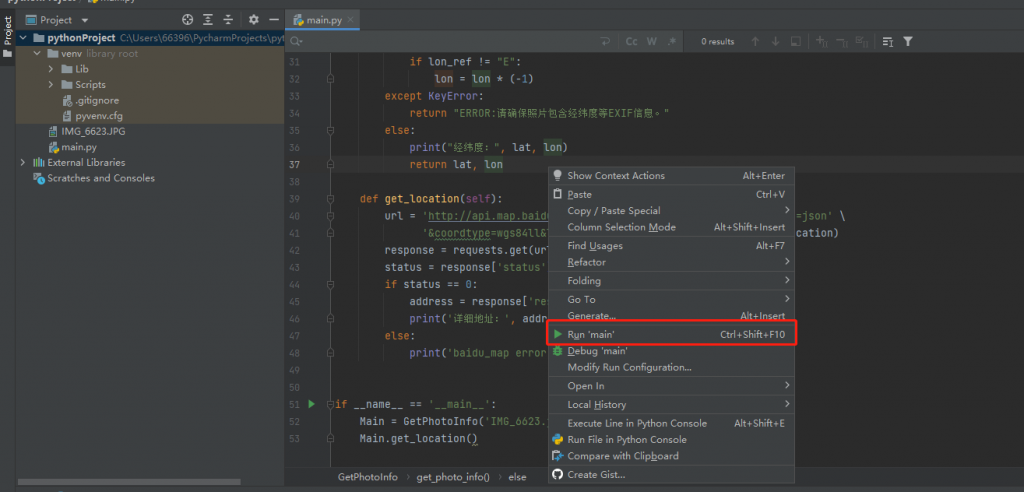Screen dimensions: 1024x492
Task: Close the main.py editor tab
Action: (x=351, y=20)
